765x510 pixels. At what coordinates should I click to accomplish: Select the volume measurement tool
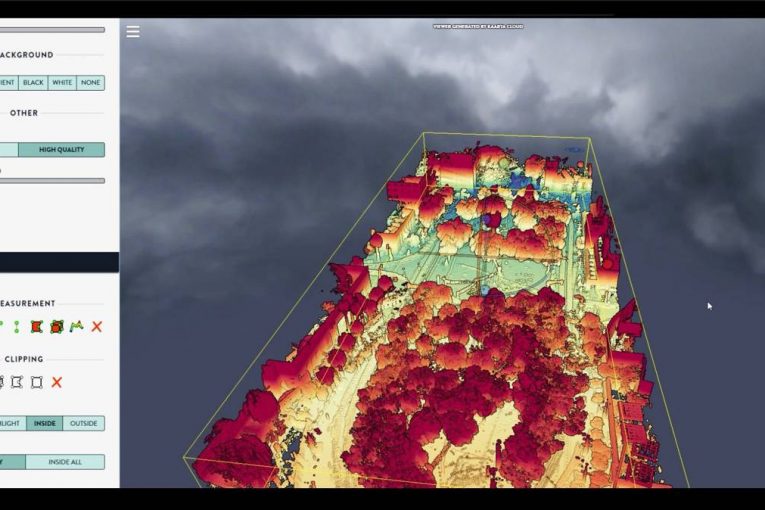[x=57, y=326]
